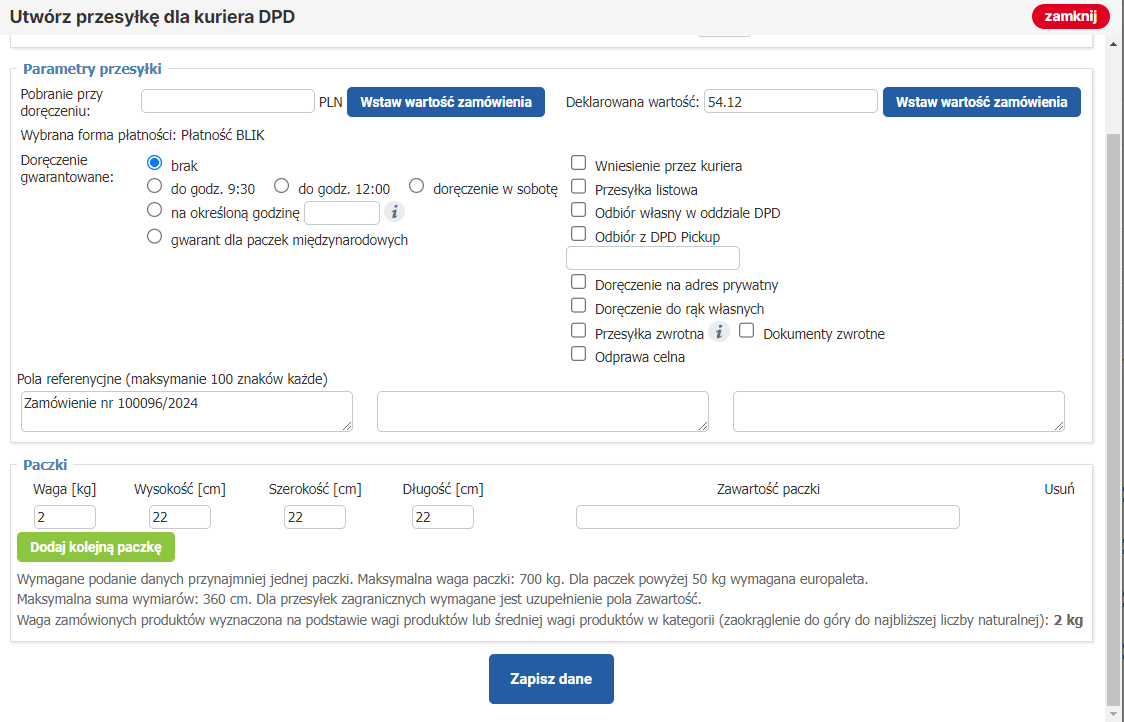Select 'do godz. 12:00' delivery radio
The image size is (1124, 722).
coord(282,186)
